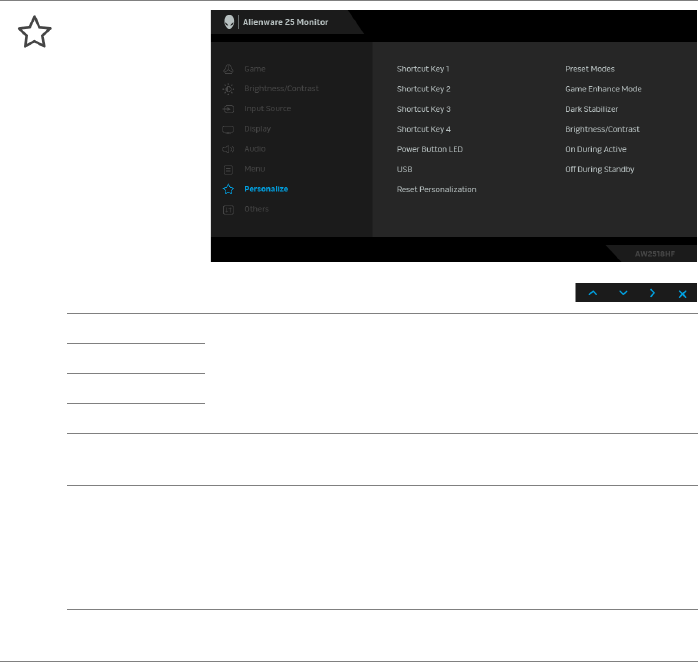Open the Display menu
Image resolution: width=698 pixels, height=662 pixels.
tap(257, 129)
